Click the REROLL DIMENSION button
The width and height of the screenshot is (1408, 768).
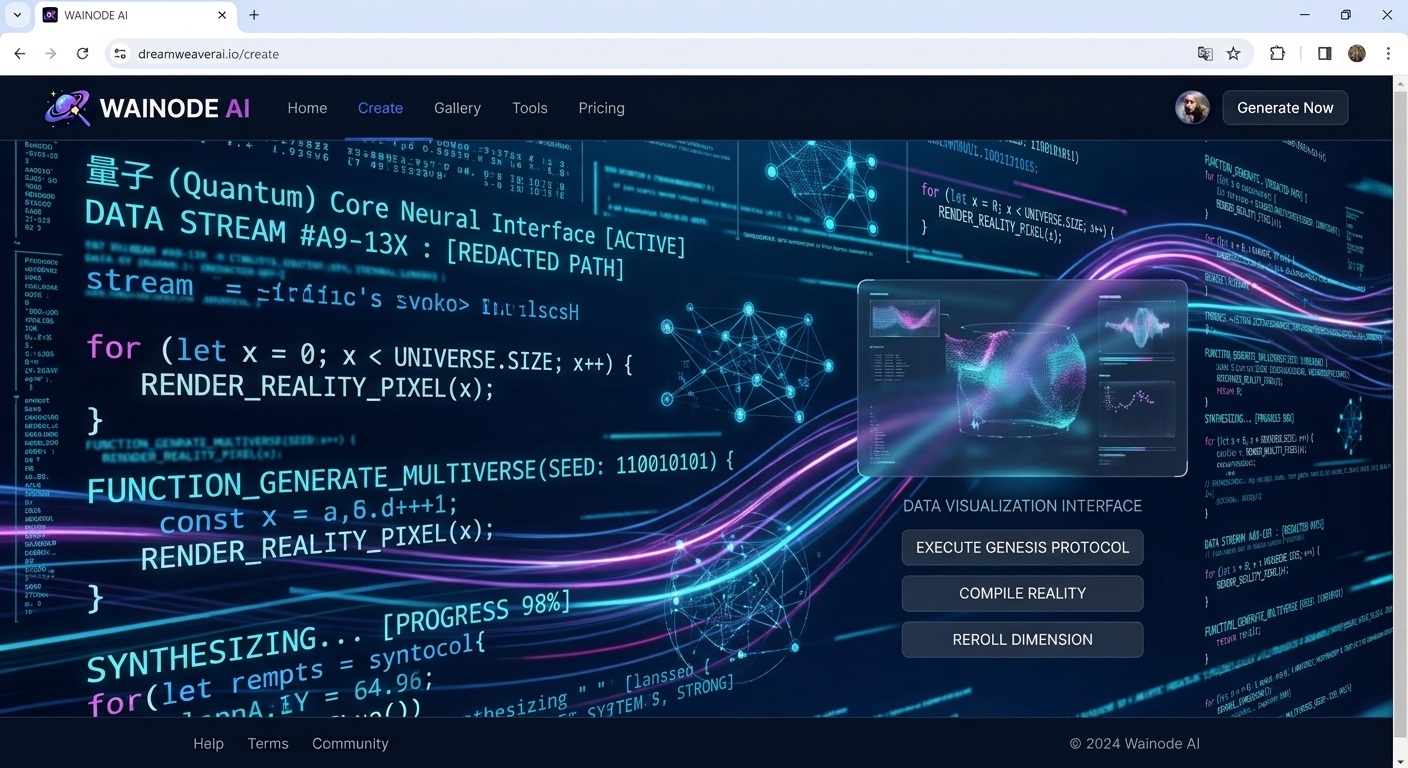1022,639
